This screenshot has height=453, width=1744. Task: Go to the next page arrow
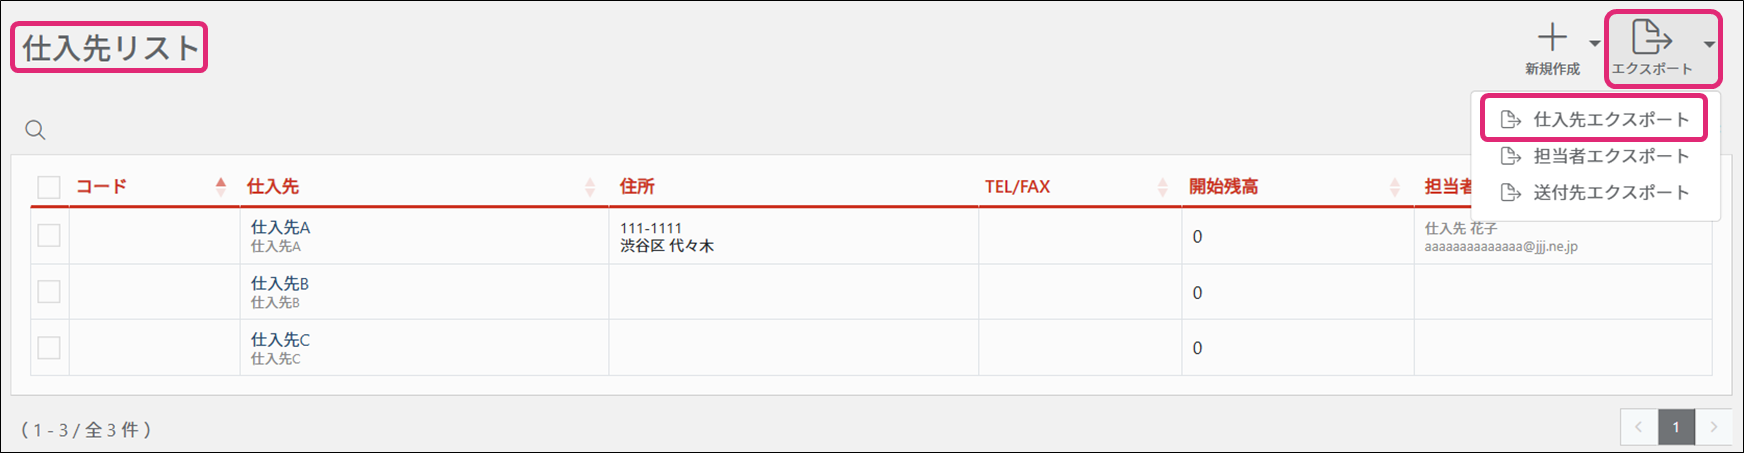pyautogui.click(x=1714, y=428)
